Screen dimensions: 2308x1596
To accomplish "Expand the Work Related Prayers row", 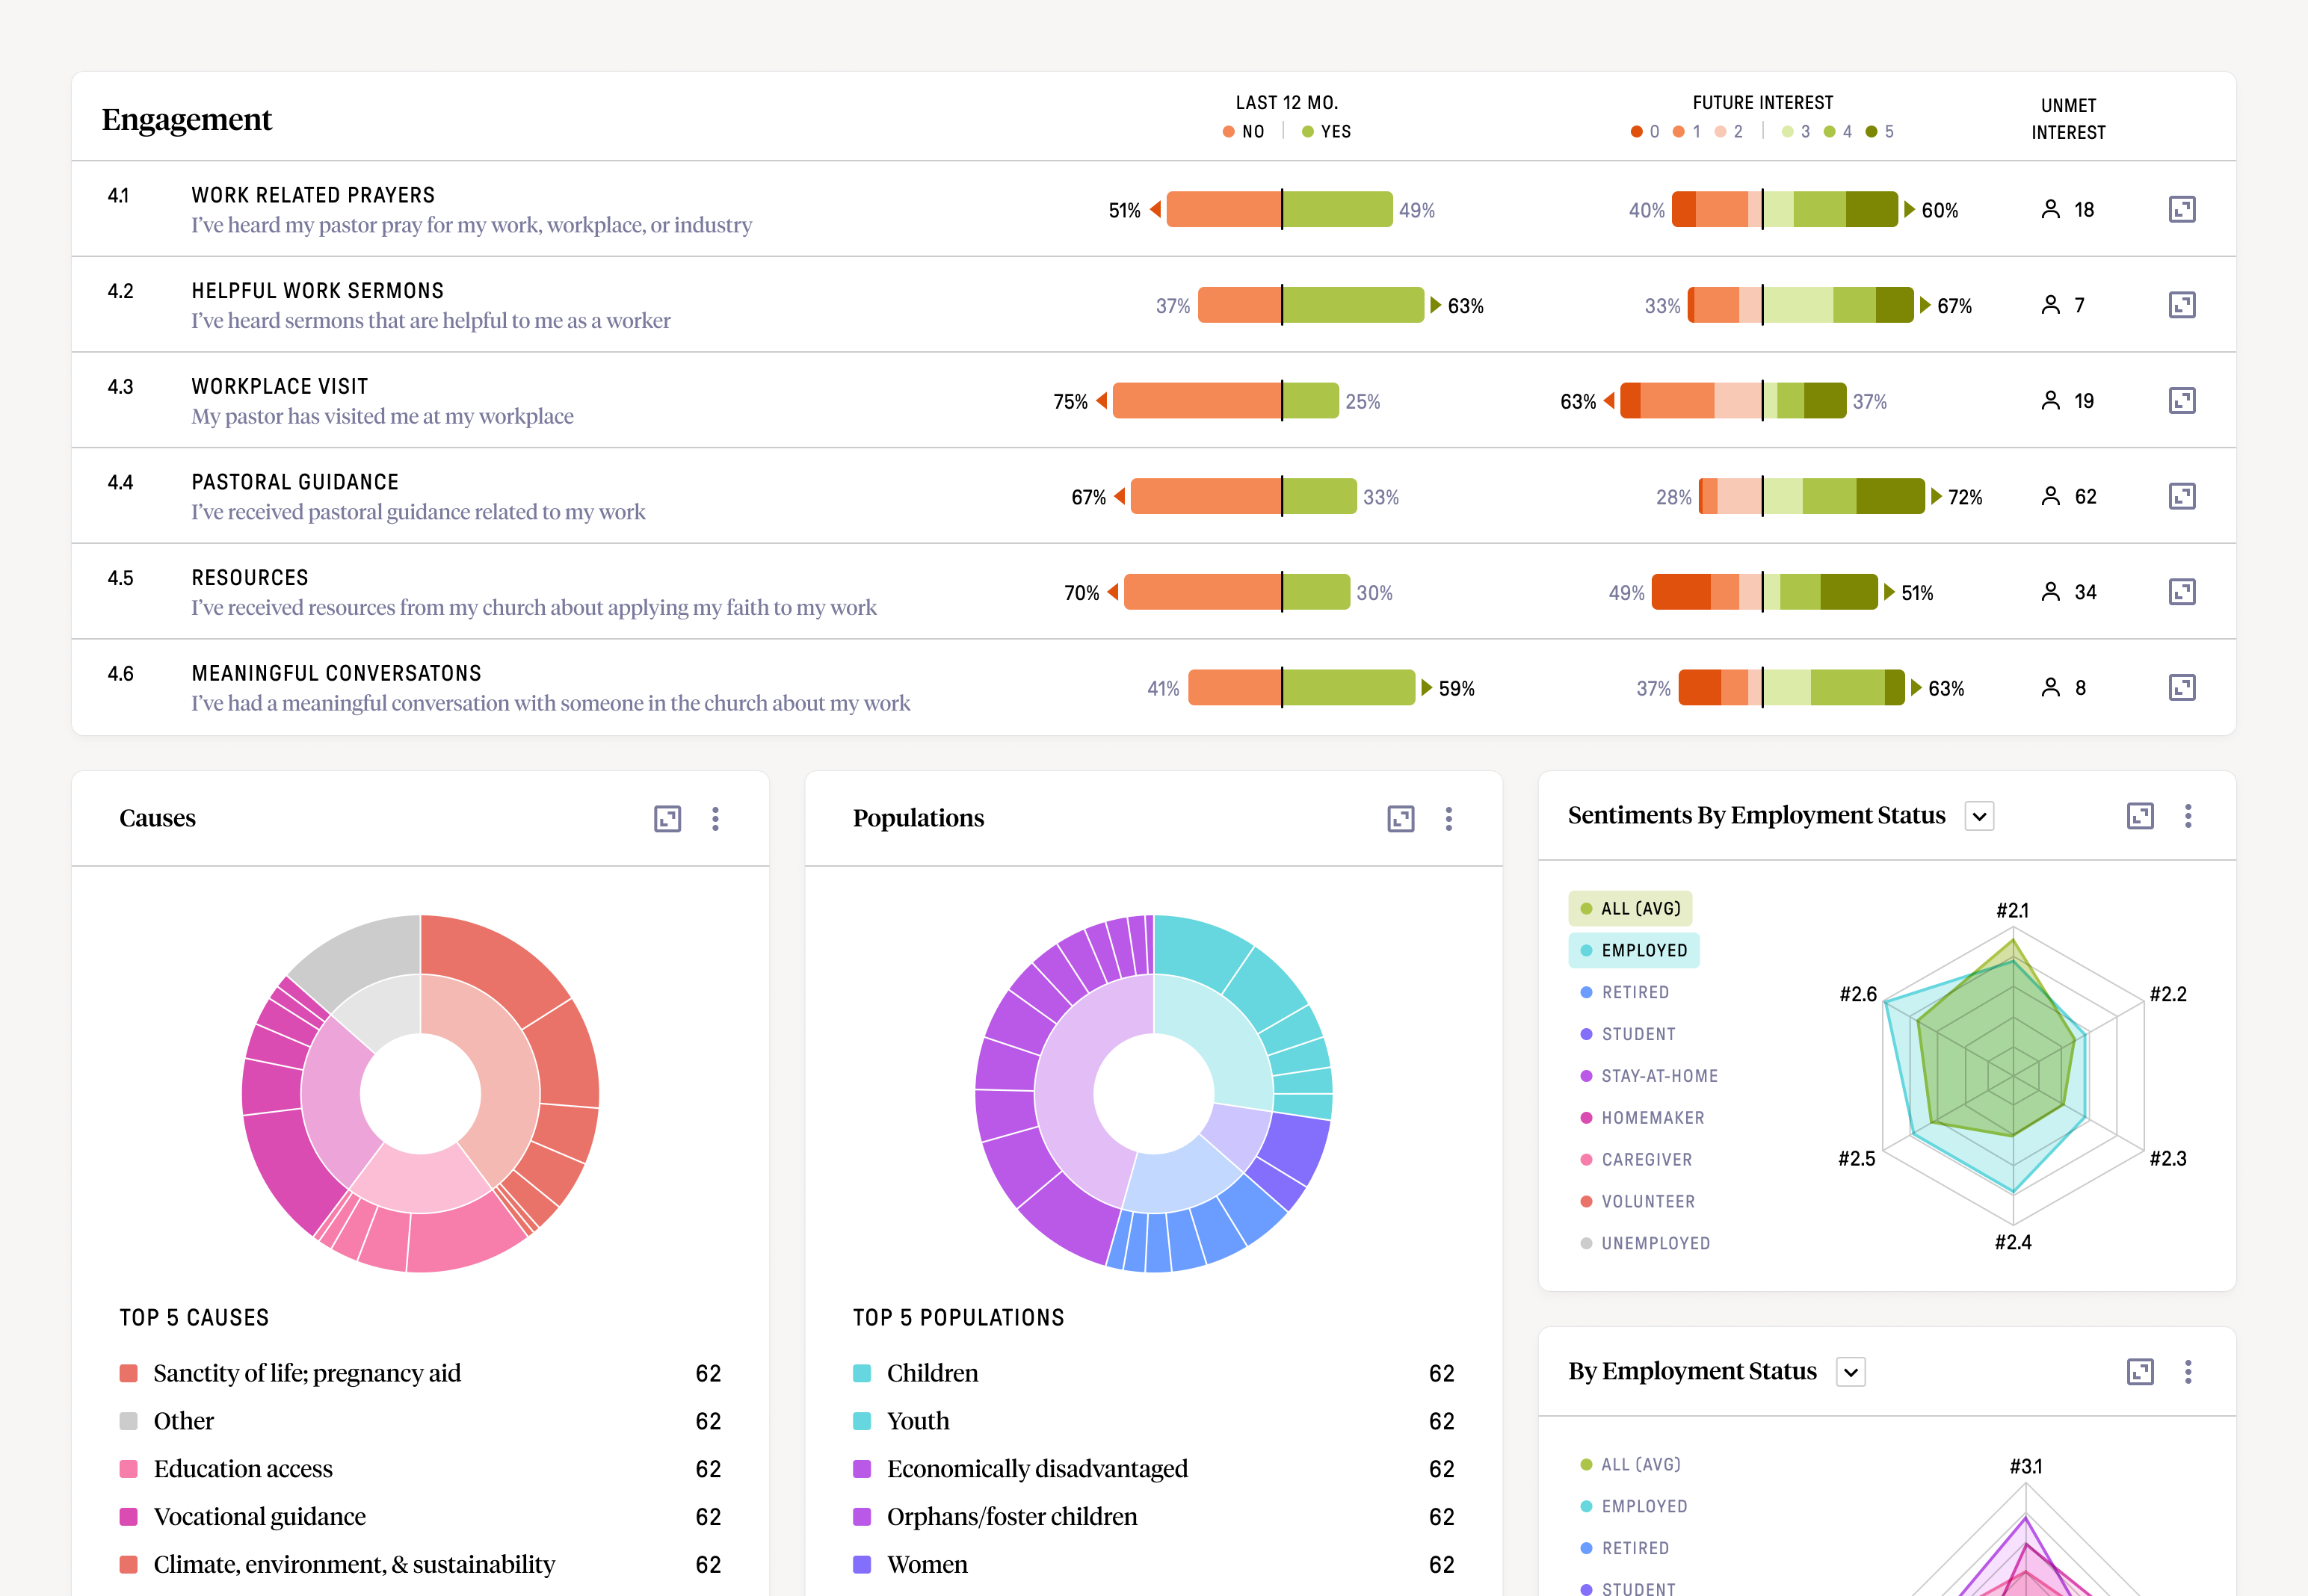I will tap(2181, 209).
